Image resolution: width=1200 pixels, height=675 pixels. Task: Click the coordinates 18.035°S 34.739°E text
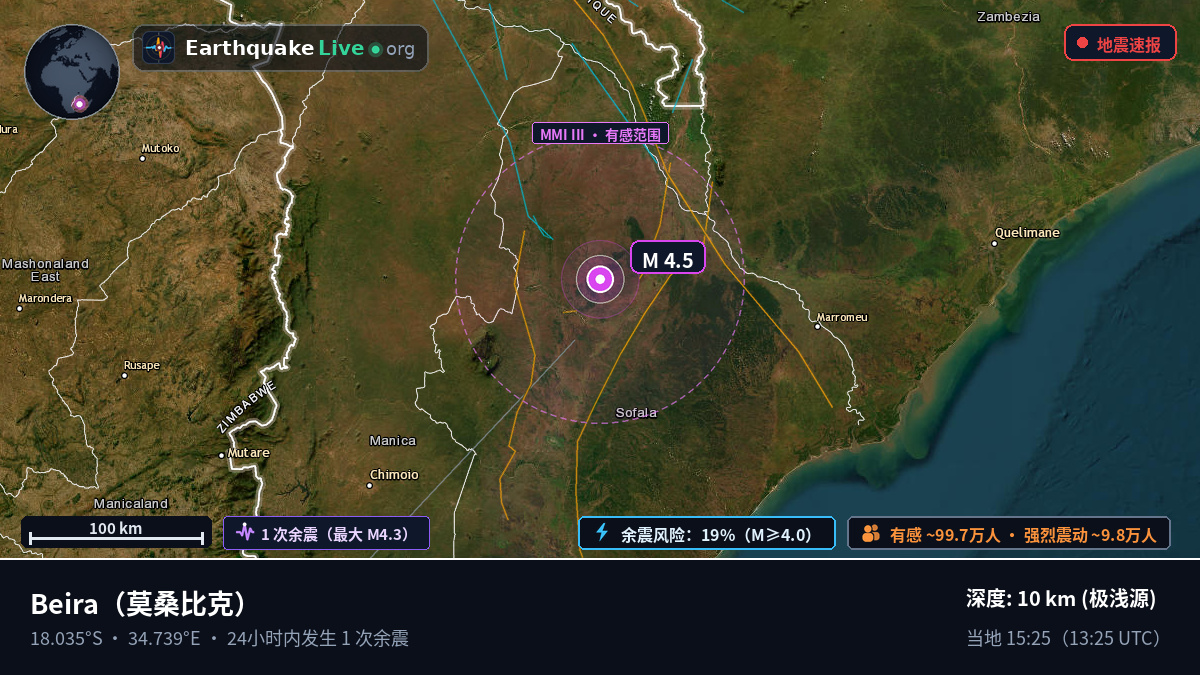(115, 639)
